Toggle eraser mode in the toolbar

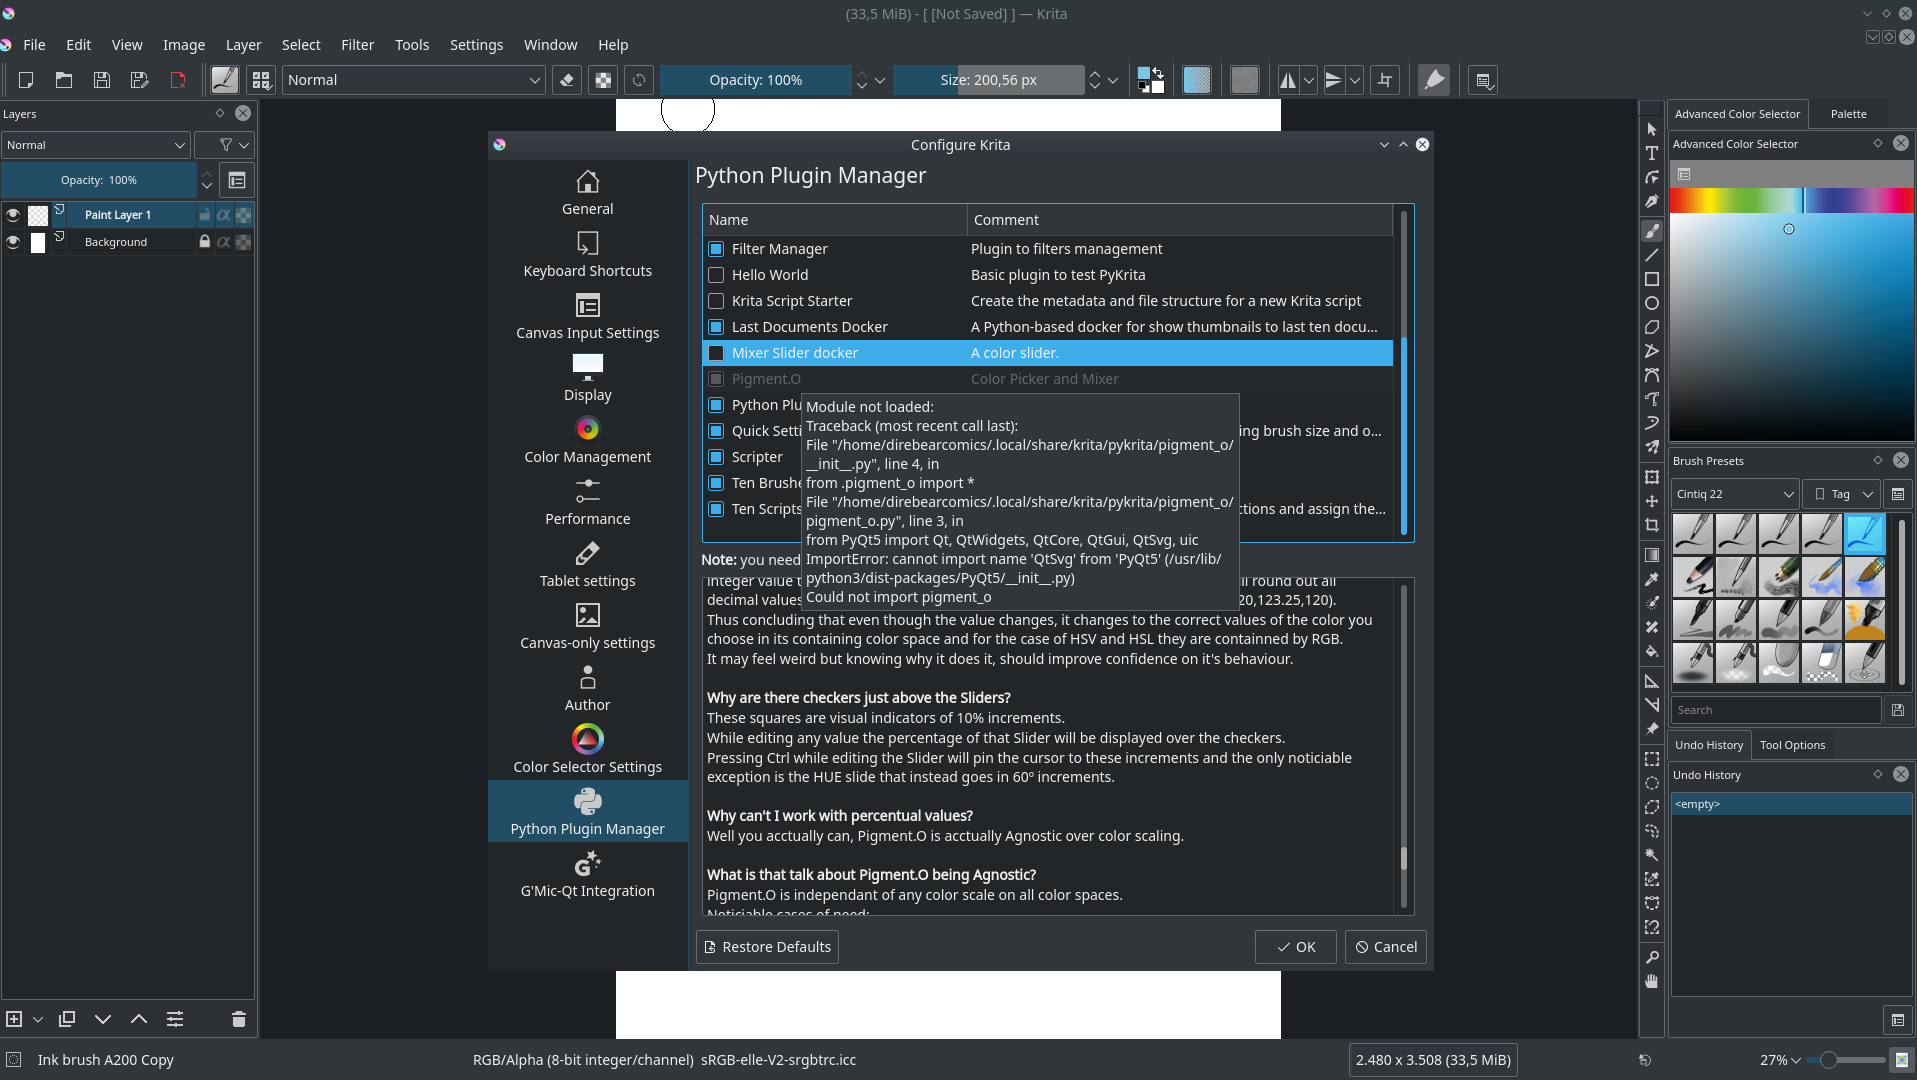(x=567, y=80)
